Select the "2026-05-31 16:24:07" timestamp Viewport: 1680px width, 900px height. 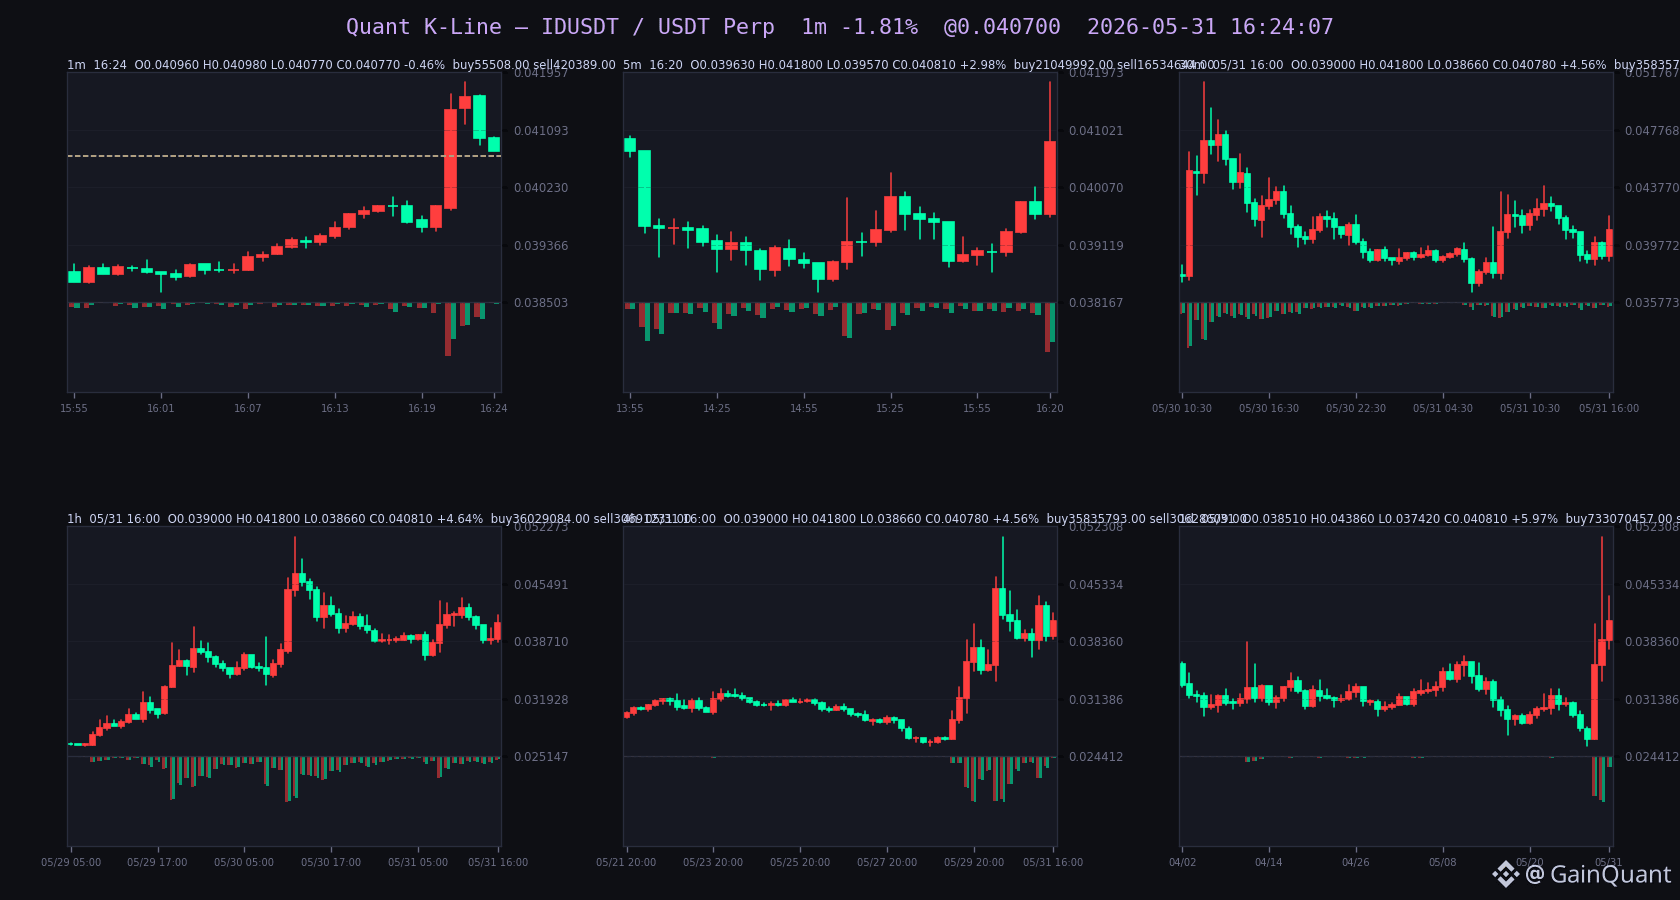tap(1210, 27)
